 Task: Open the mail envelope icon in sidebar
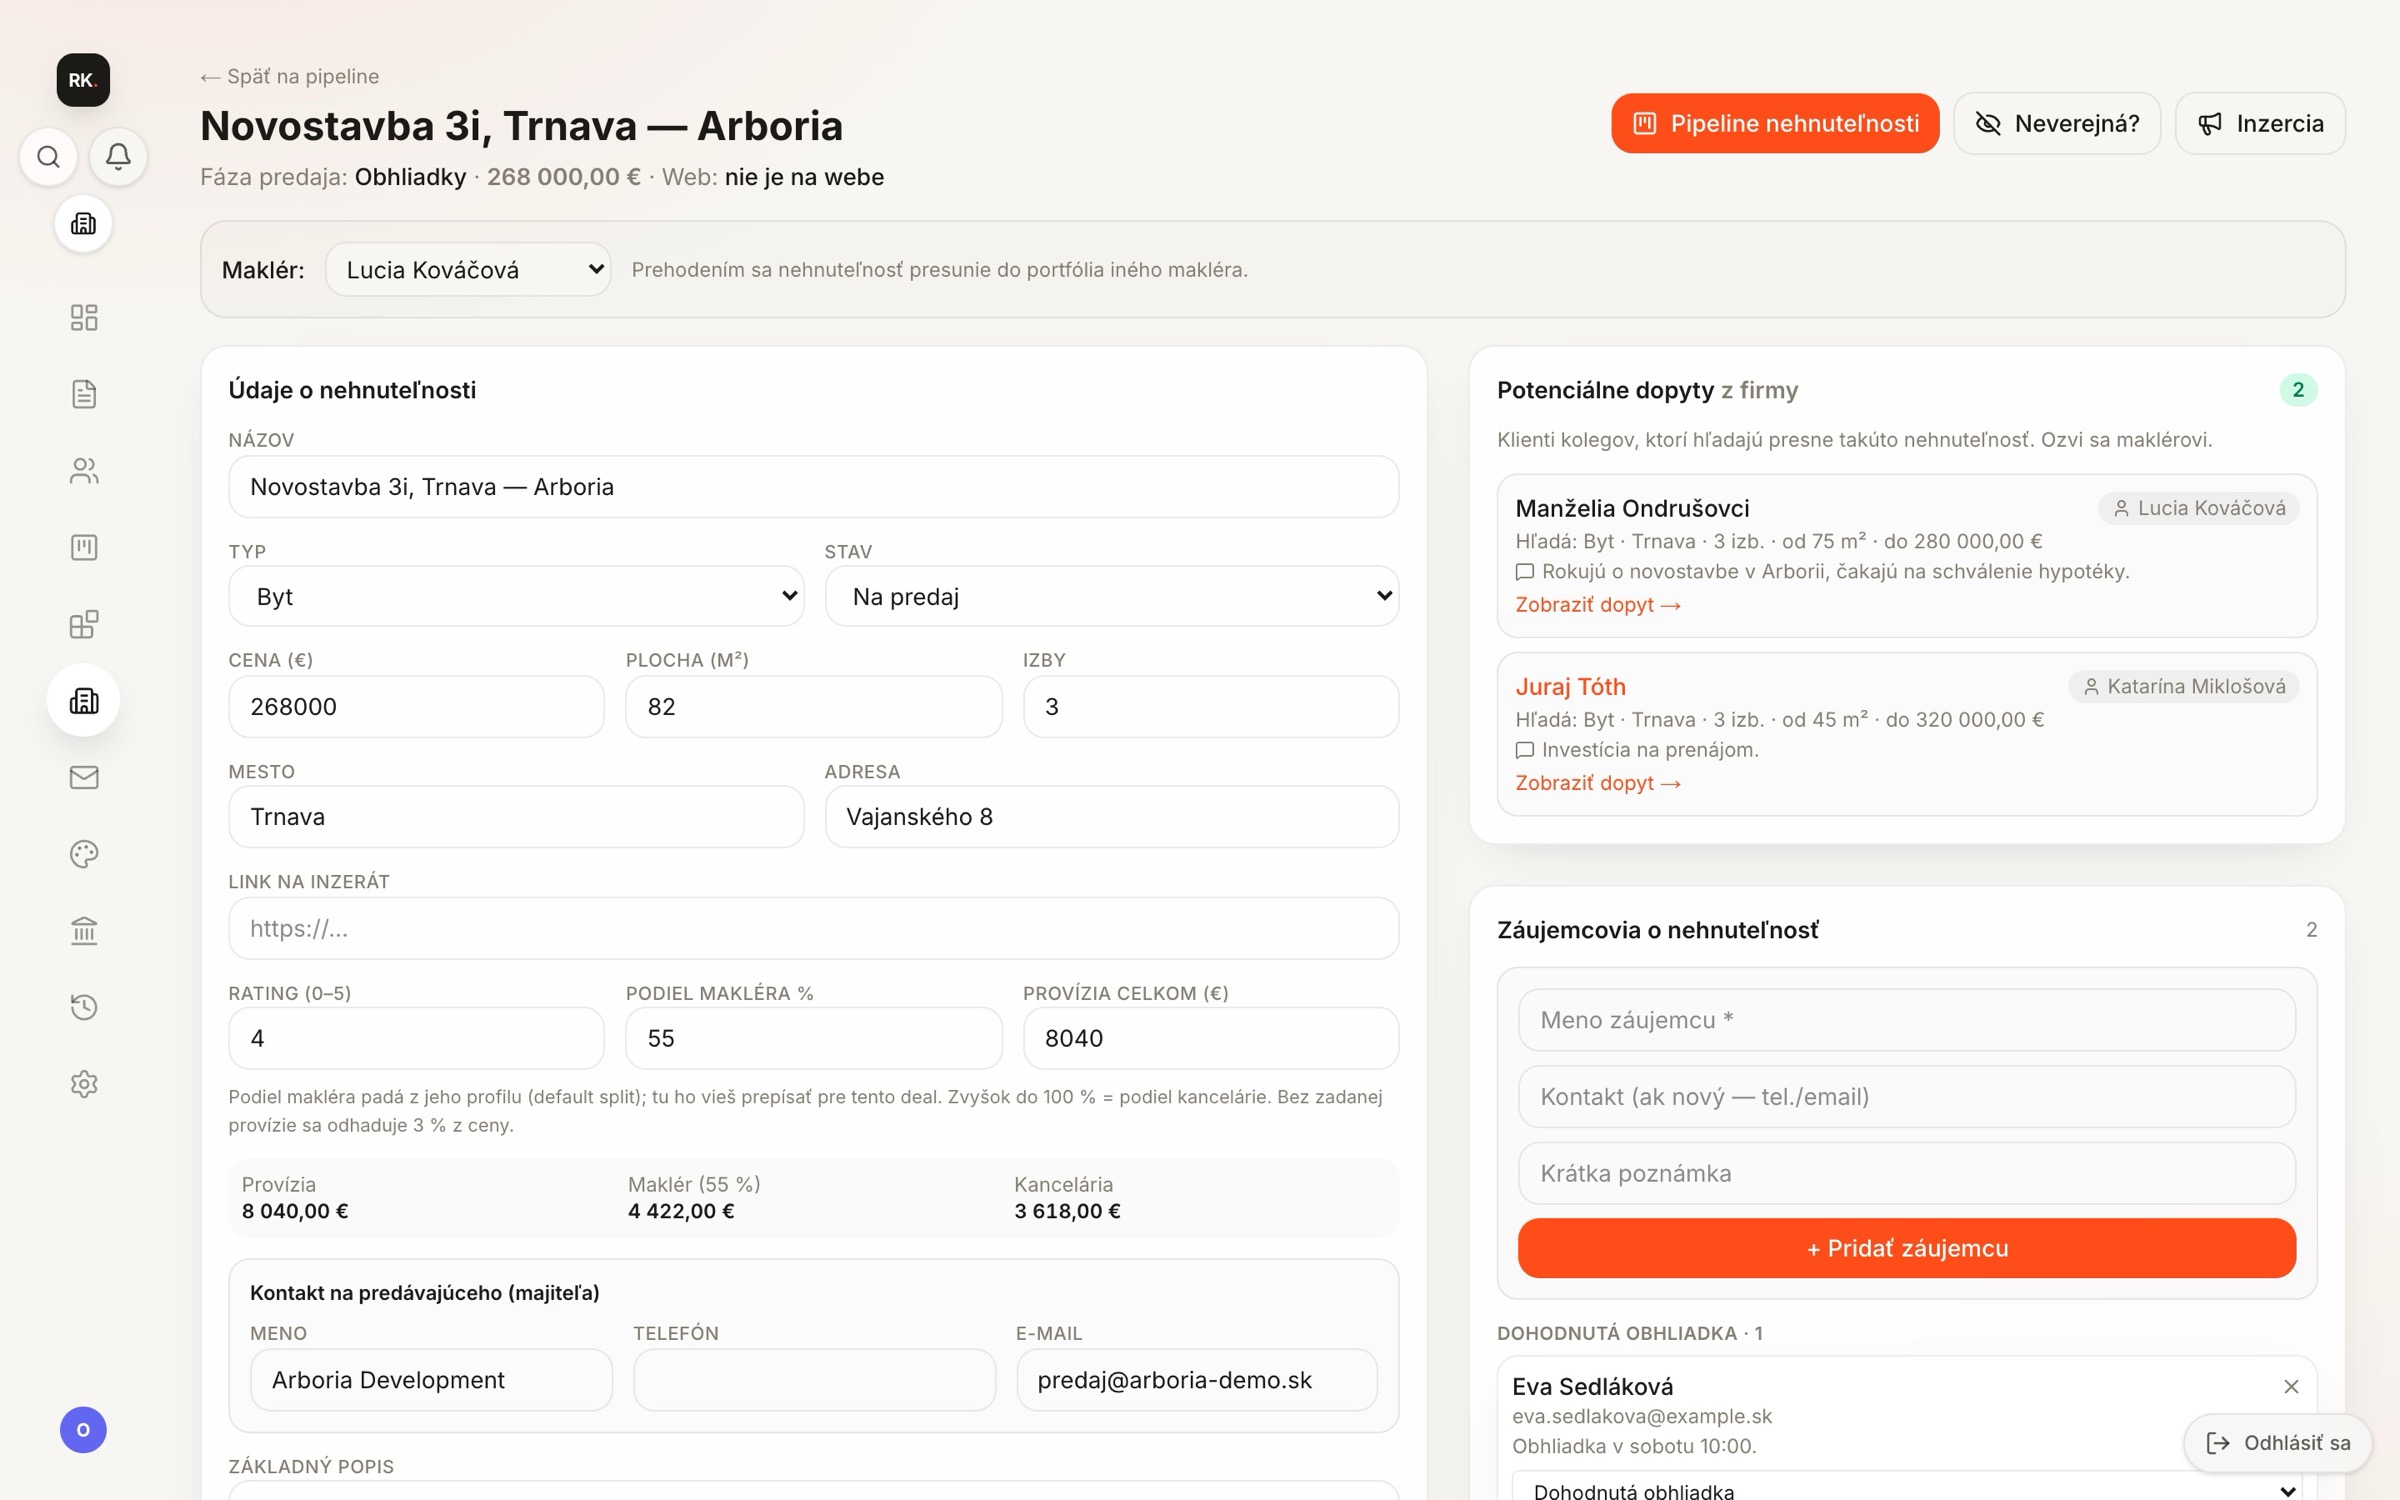coord(84,777)
